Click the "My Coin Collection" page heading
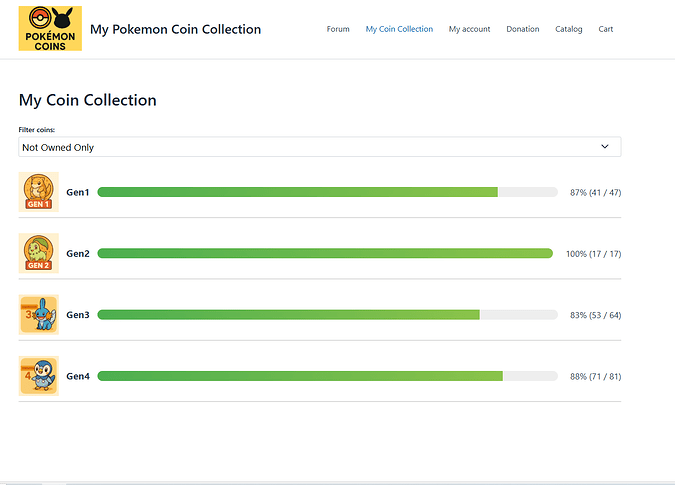The height and width of the screenshot is (485, 675). [x=87, y=100]
